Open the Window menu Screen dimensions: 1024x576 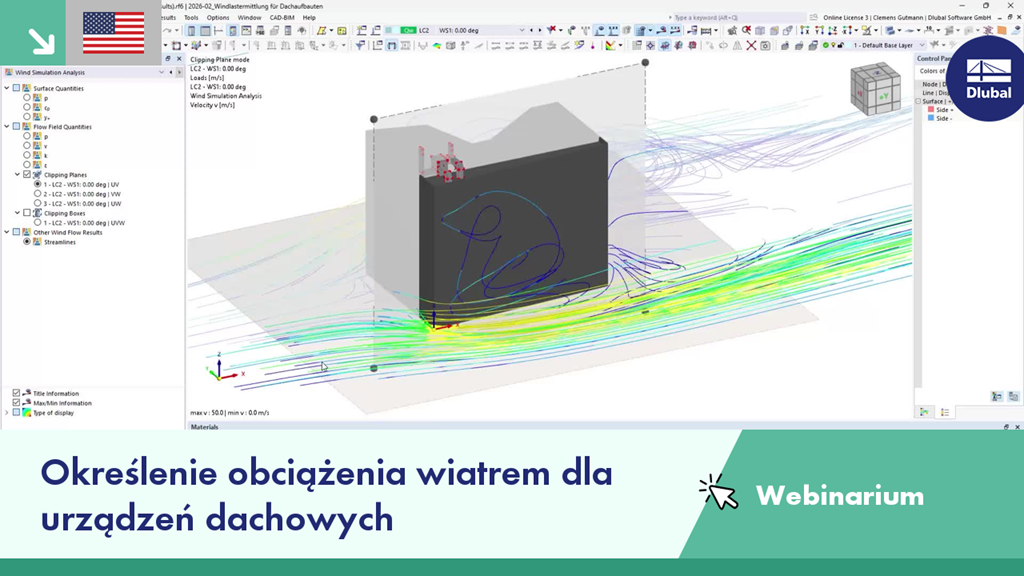pos(249,18)
